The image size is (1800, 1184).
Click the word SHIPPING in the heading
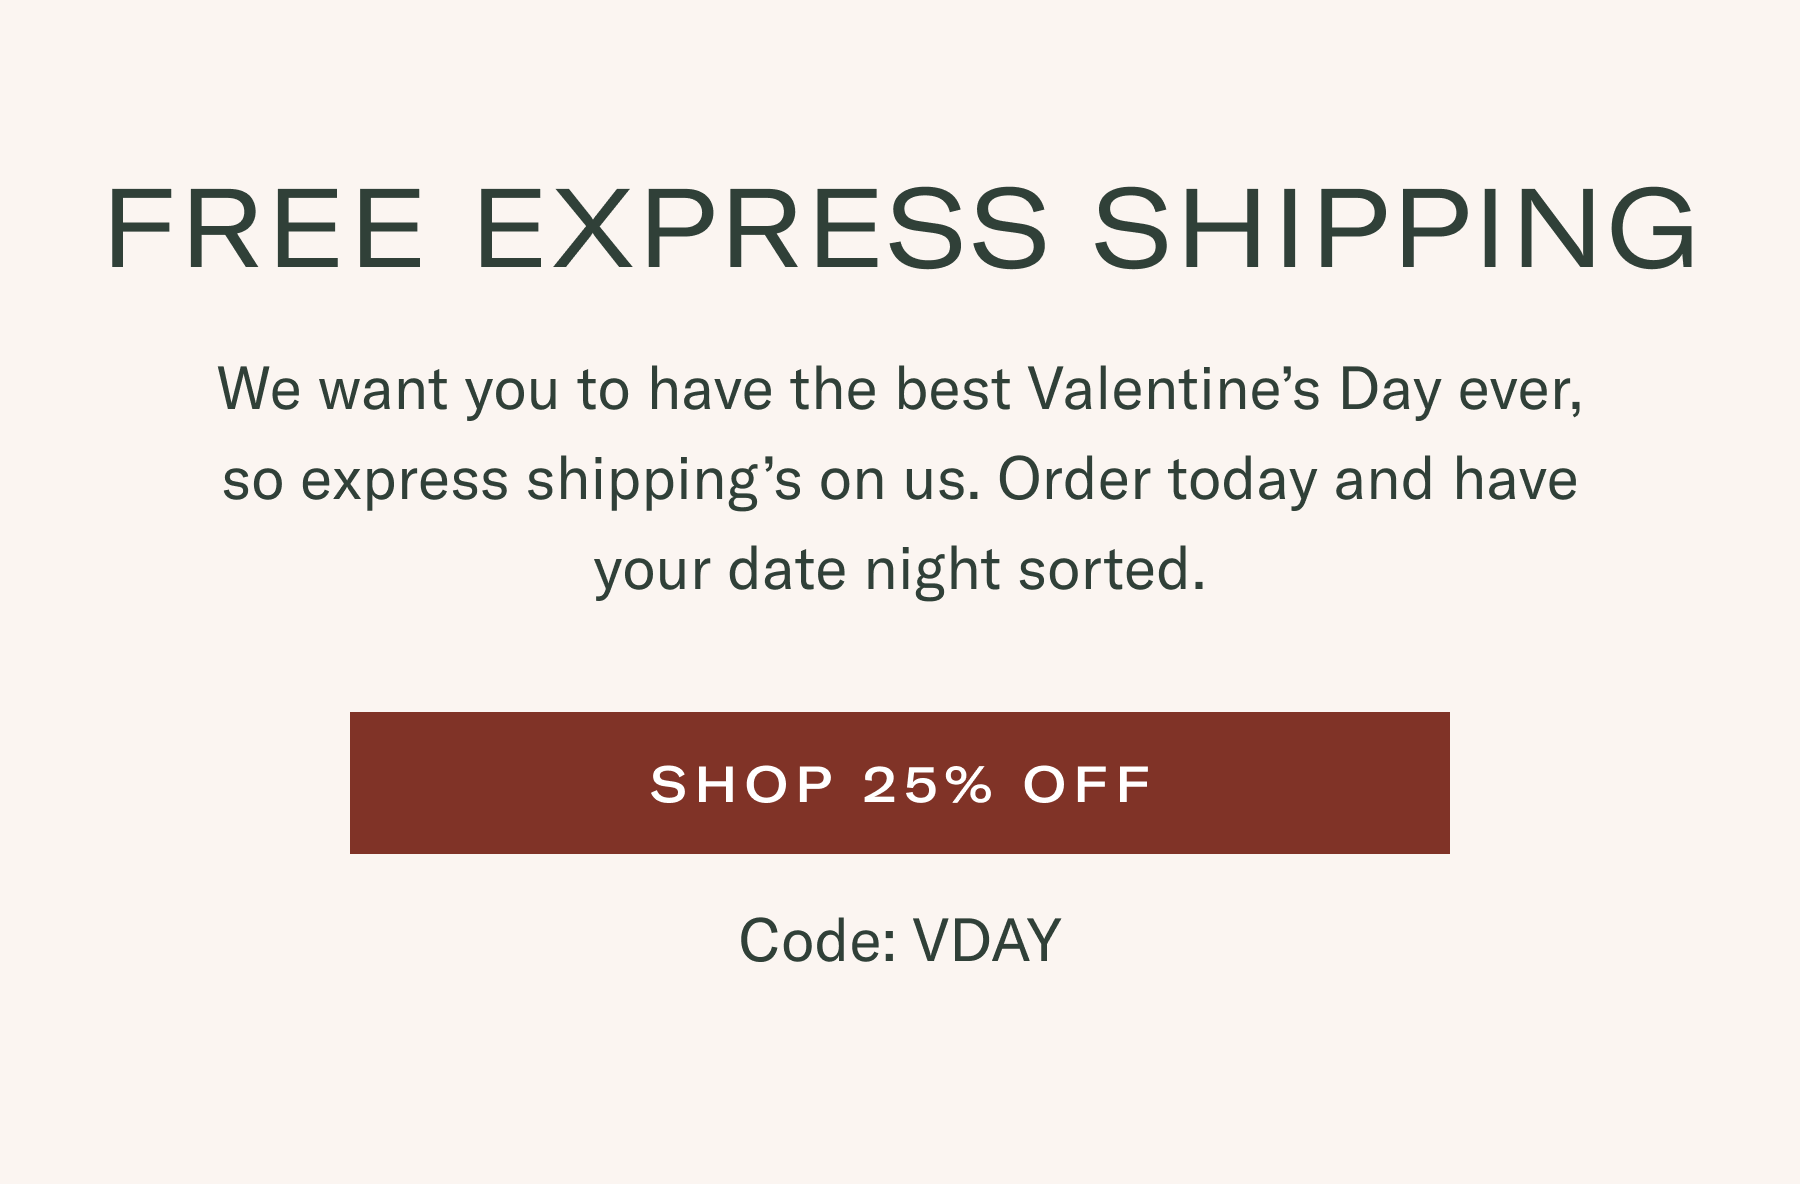(1395, 229)
